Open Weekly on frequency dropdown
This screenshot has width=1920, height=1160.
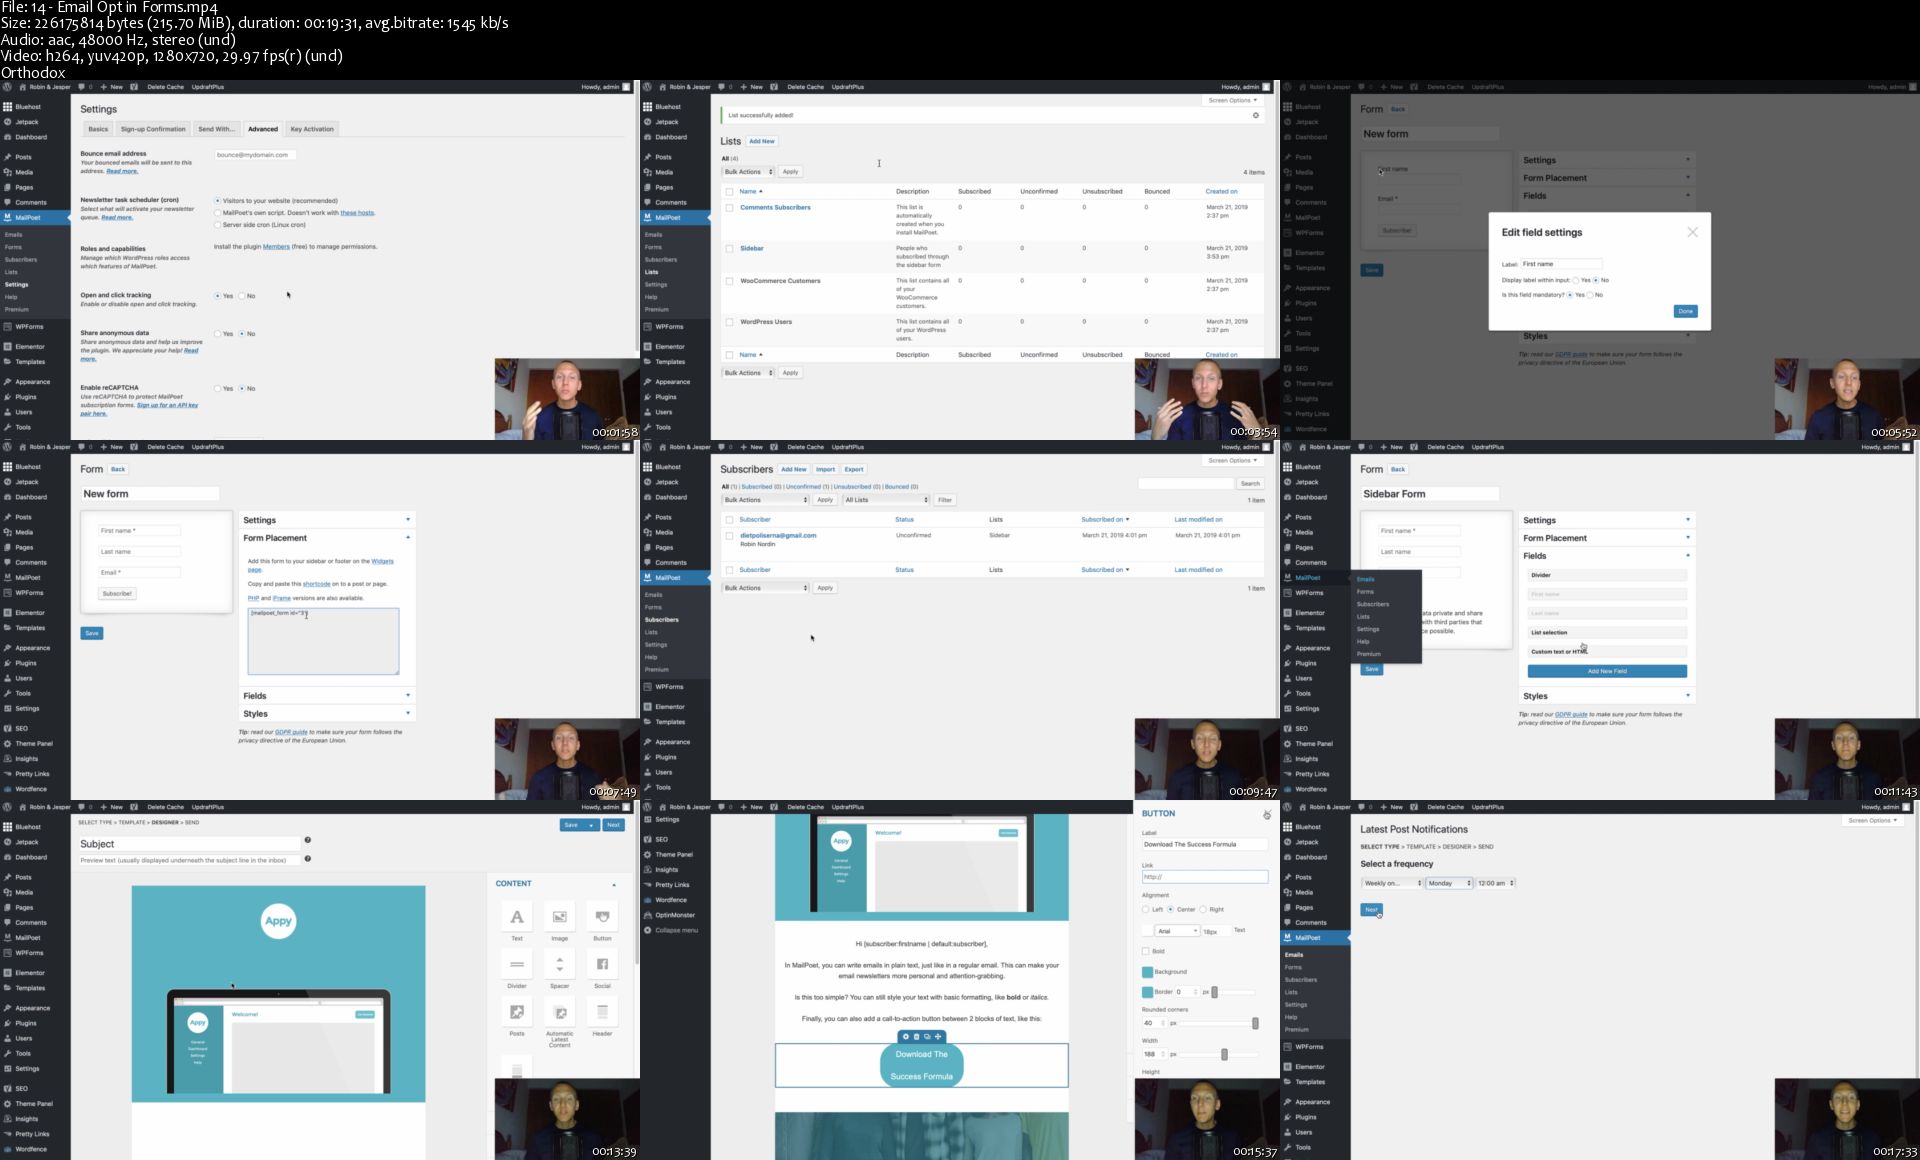click(1391, 883)
